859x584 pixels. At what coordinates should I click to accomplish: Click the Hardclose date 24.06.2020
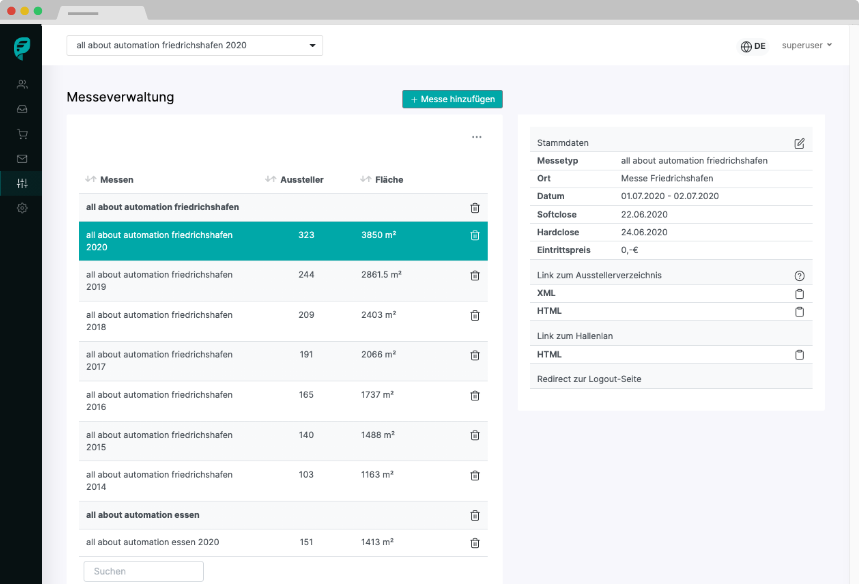tap(644, 232)
